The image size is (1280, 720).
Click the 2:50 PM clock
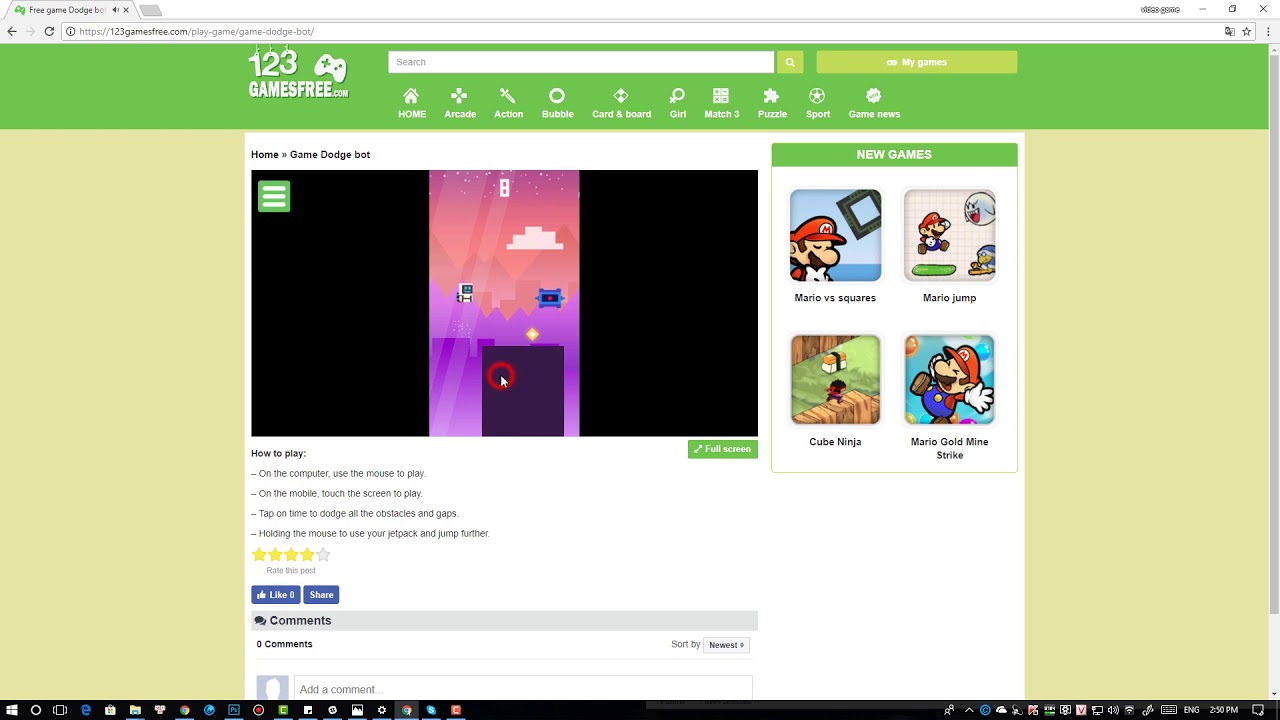pos(1224,710)
